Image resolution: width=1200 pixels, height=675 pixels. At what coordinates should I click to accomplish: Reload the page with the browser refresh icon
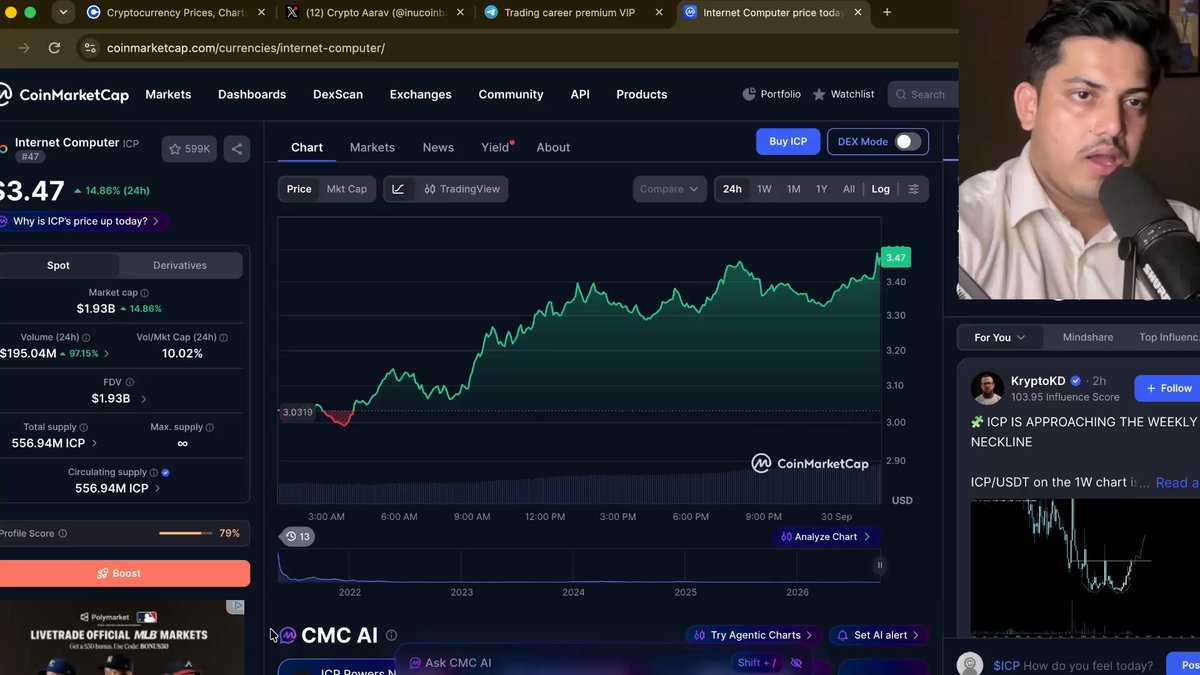(54, 48)
